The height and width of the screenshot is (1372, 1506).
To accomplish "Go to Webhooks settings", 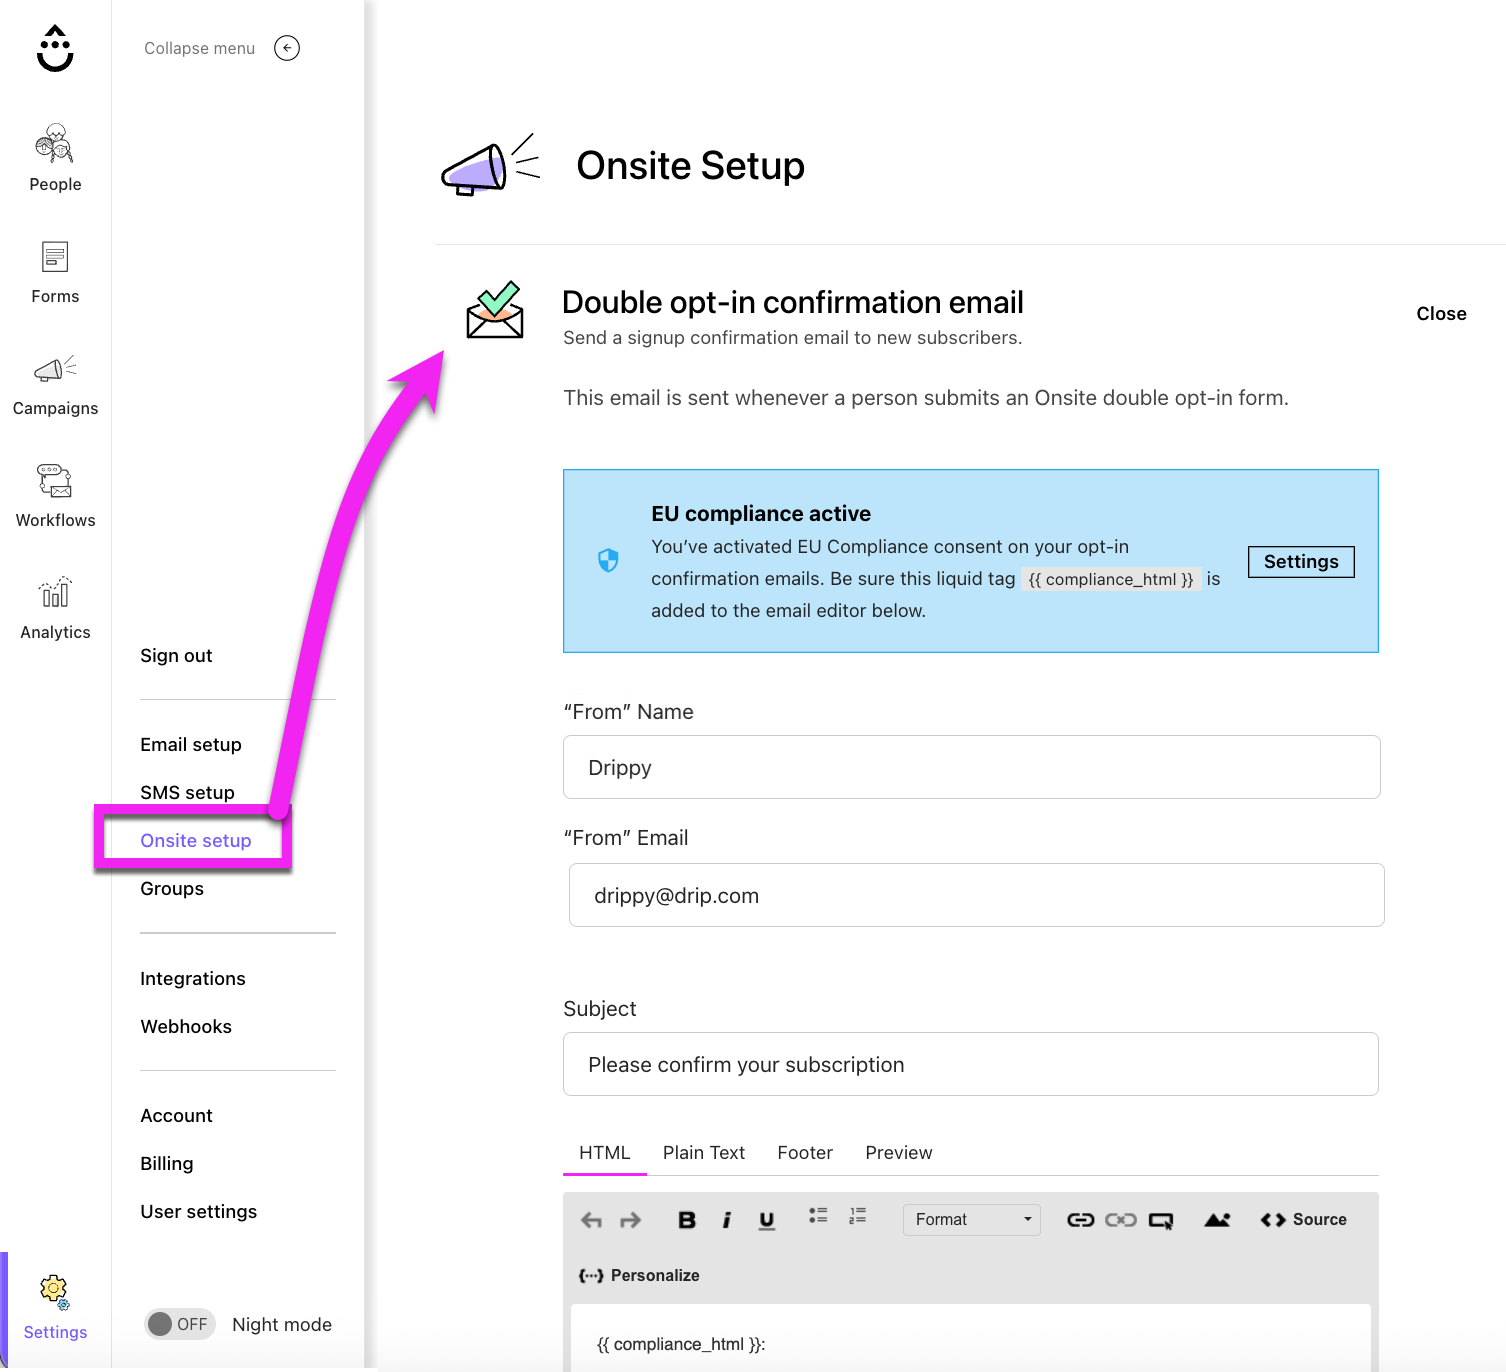I will [x=186, y=1026].
